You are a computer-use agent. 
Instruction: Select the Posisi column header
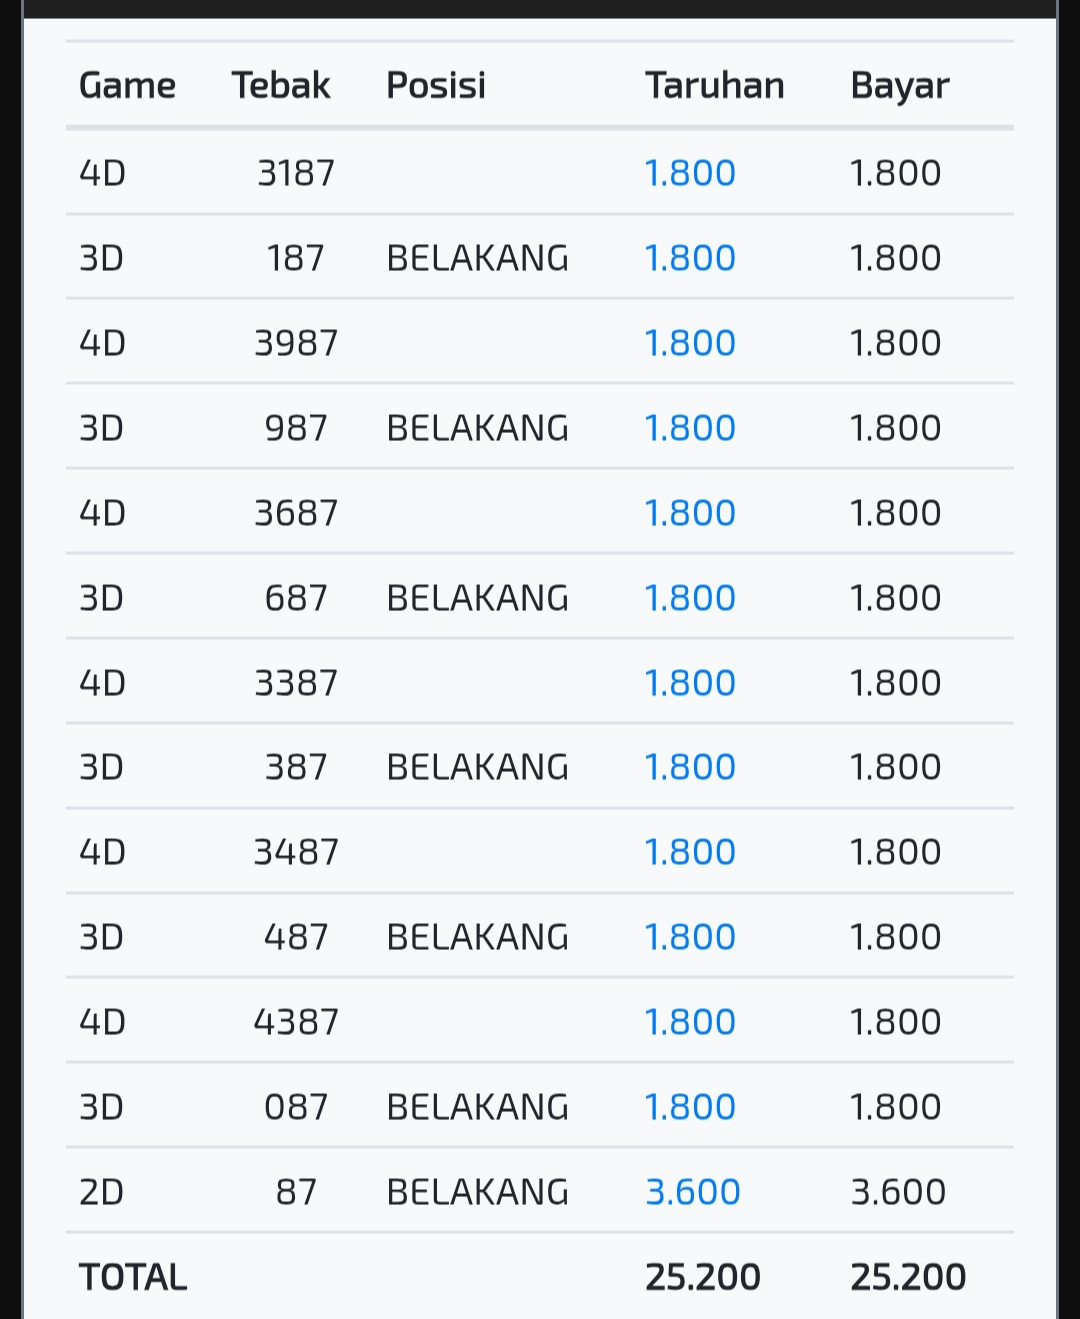pyautogui.click(x=436, y=86)
